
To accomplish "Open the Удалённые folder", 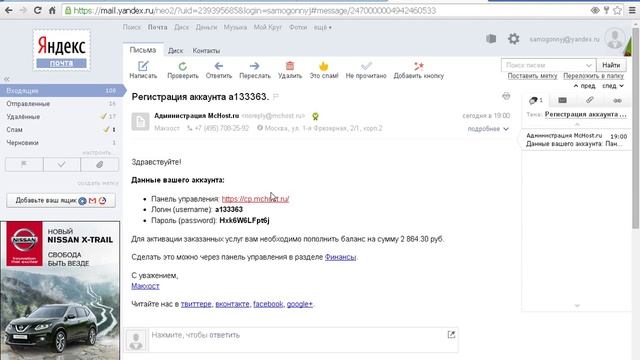I will point(60,117).
